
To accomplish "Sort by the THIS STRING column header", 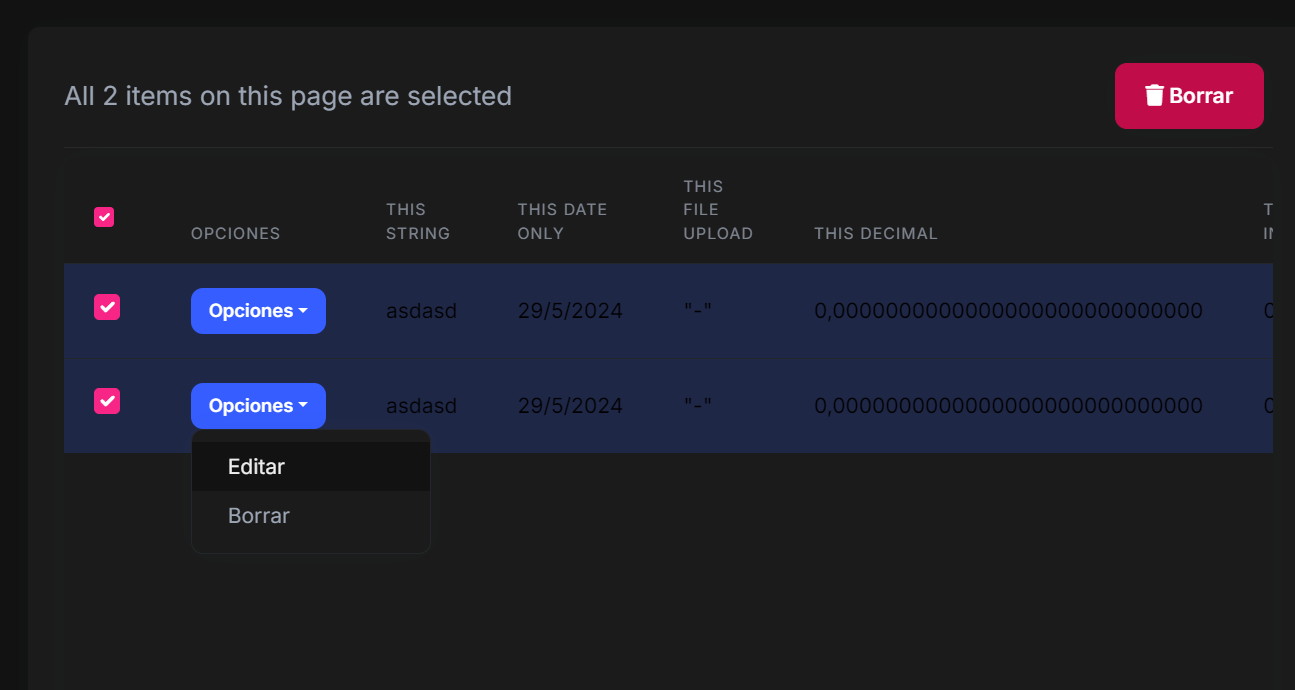I will click(418, 221).
